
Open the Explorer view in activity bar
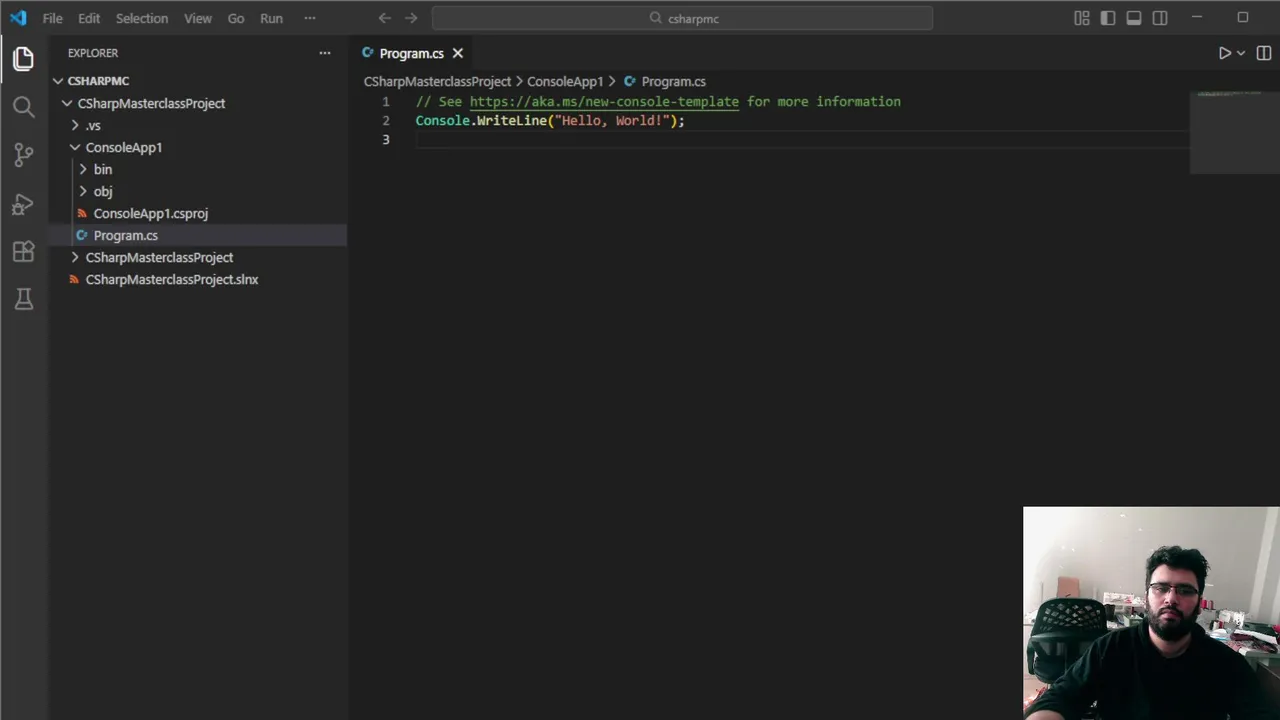[24, 58]
